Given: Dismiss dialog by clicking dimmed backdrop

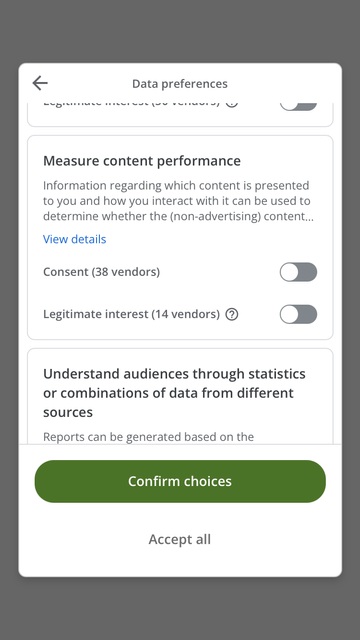Looking at the screenshot, I should (x=180, y=31).
